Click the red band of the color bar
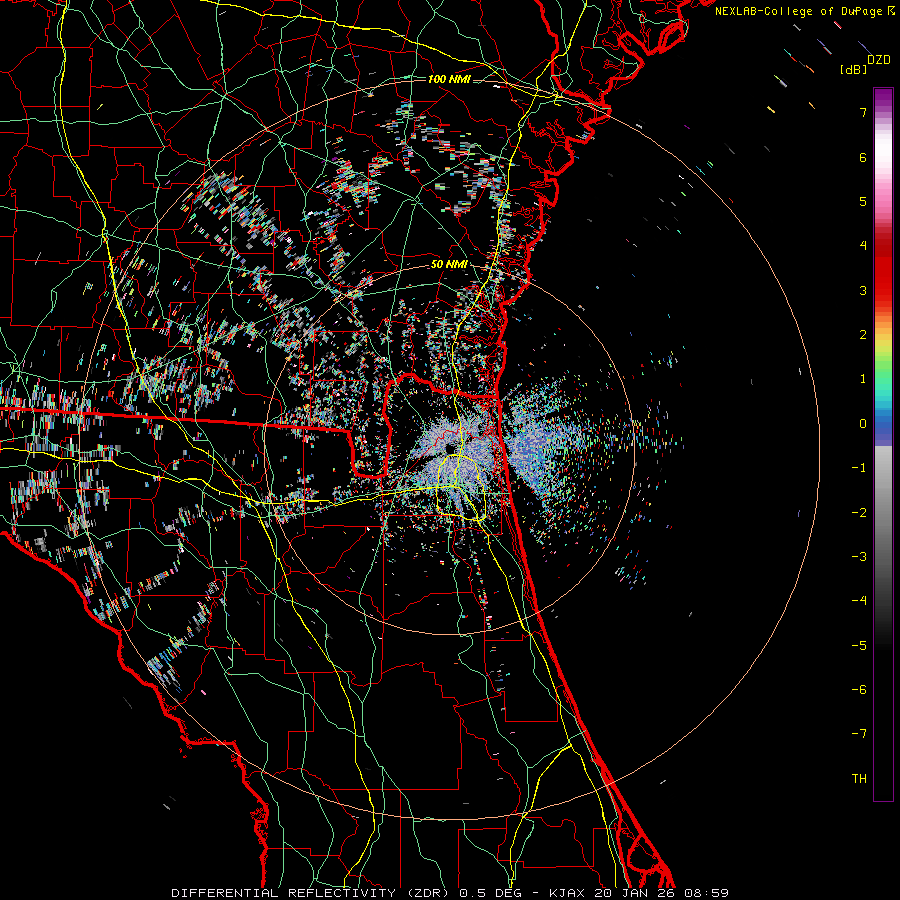Viewport: 900px width, 900px height. click(x=883, y=276)
